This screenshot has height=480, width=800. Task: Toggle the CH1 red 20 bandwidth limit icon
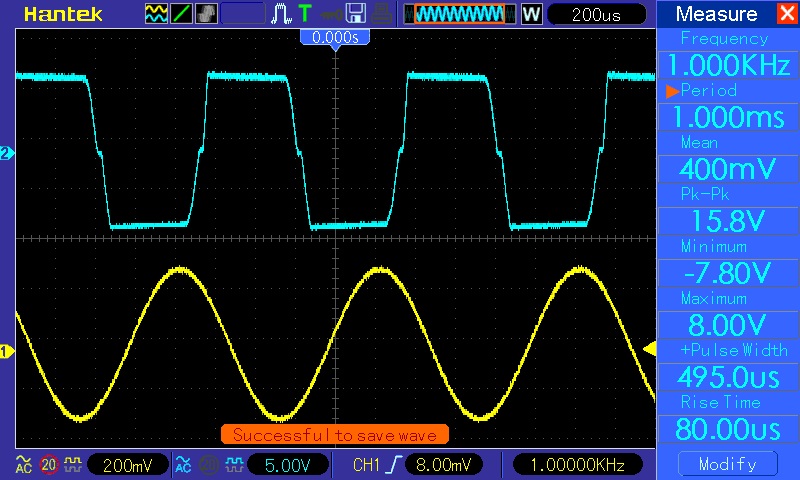(x=47, y=464)
